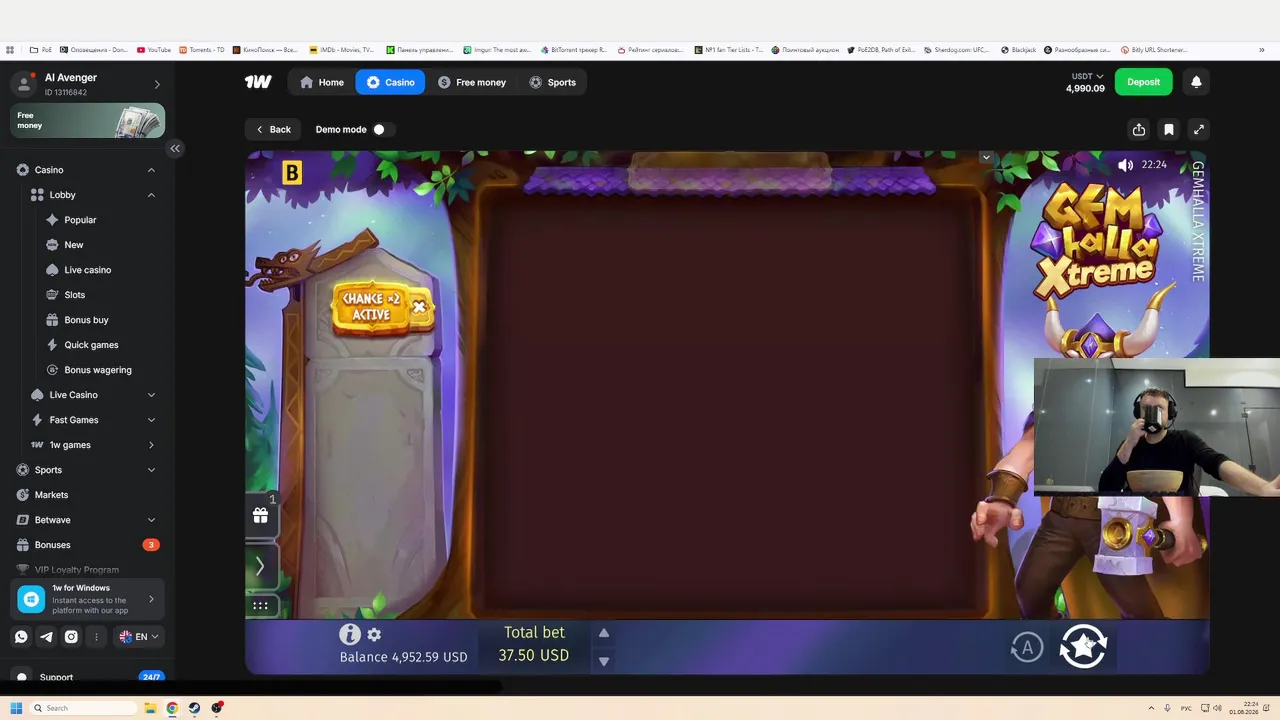Open the browser apps grid icon
Image resolution: width=1280 pixels, height=720 pixels.
pos(10,49)
